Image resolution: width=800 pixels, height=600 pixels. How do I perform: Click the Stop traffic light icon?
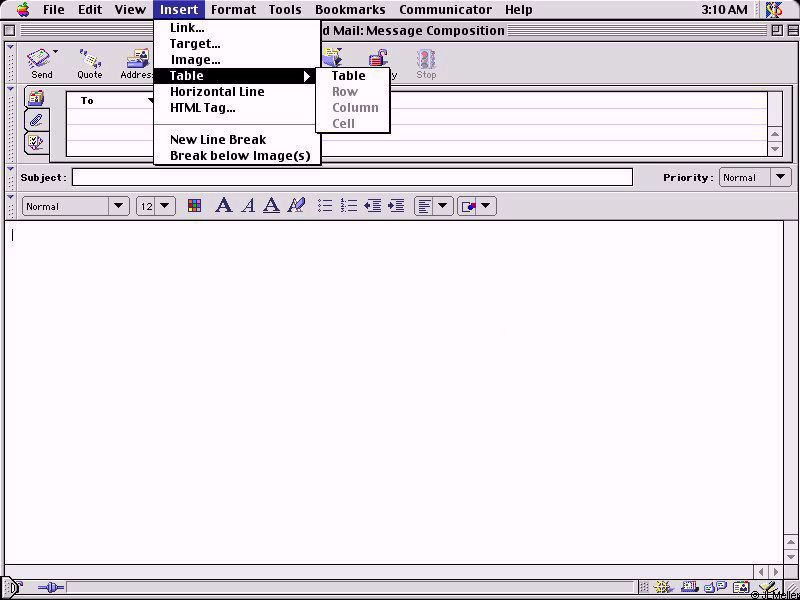[x=426, y=59]
